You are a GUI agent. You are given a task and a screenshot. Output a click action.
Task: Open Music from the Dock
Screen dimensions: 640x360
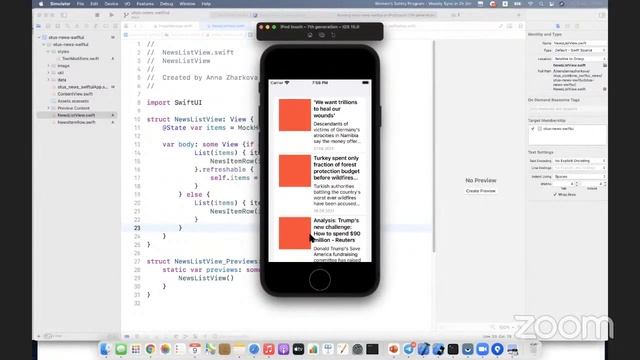point(269,349)
